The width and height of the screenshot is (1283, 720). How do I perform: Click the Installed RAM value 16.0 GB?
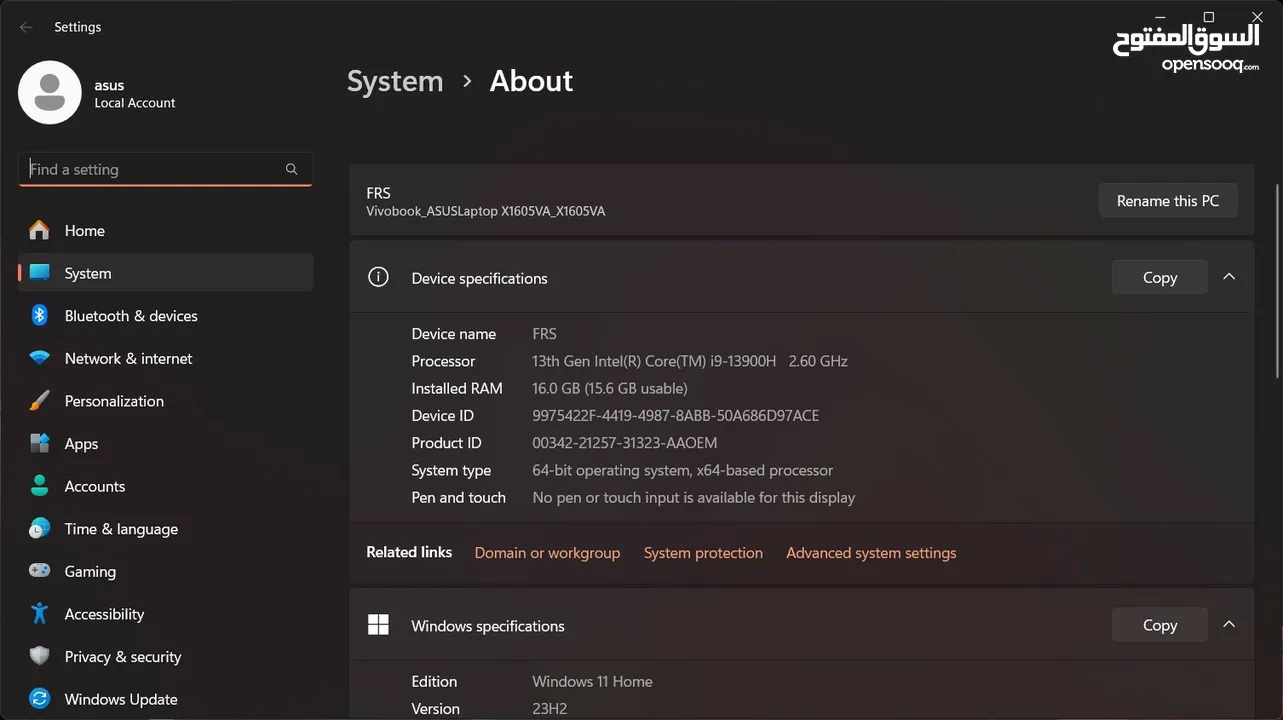[609, 388]
